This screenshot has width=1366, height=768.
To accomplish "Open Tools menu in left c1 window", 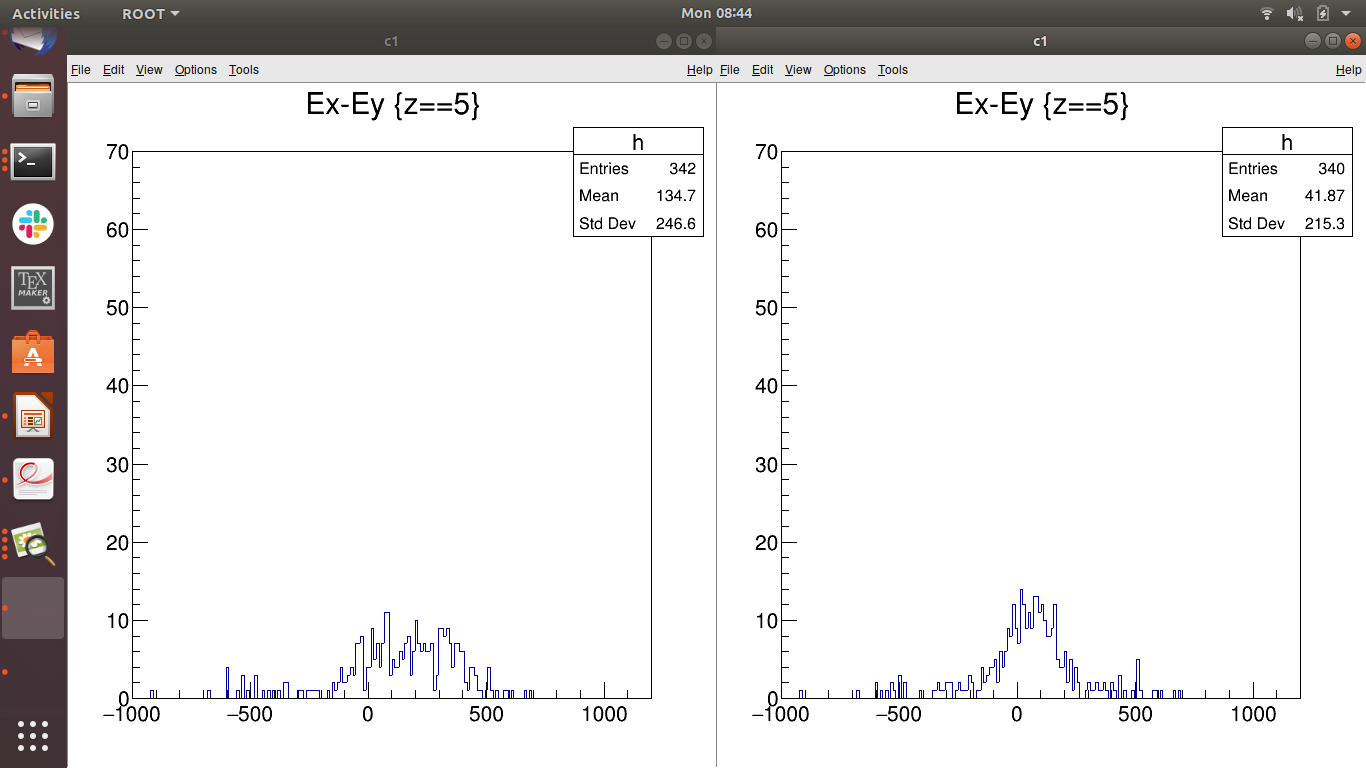I will 244,69.
